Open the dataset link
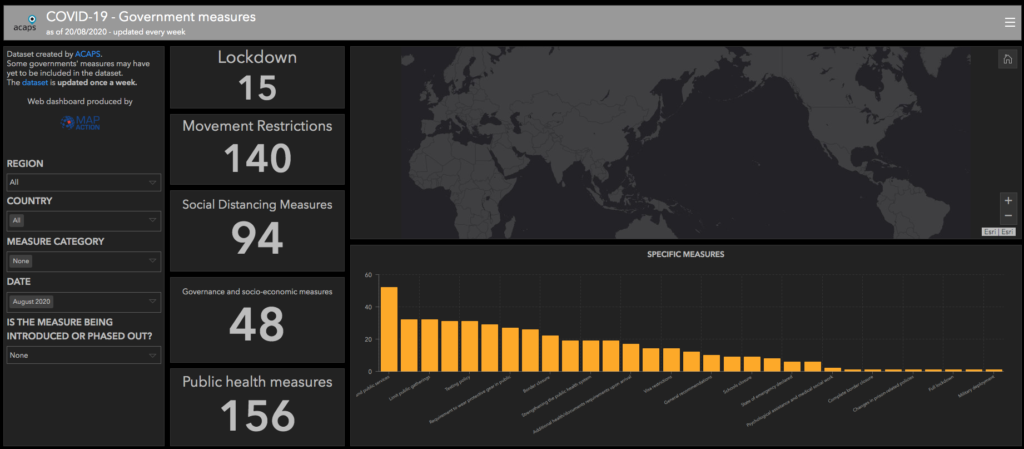Image resolution: width=1024 pixels, height=449 pixels. (x=35, y=83)
